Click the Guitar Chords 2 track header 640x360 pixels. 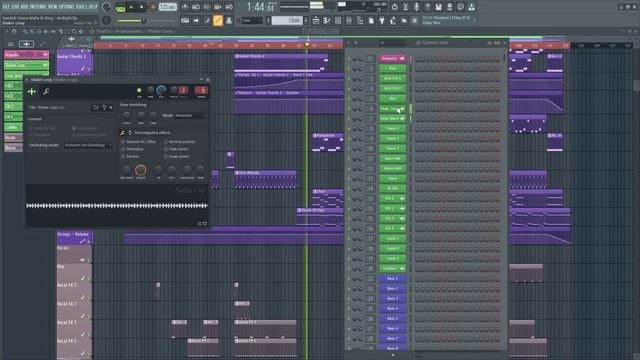pos(75,62)
